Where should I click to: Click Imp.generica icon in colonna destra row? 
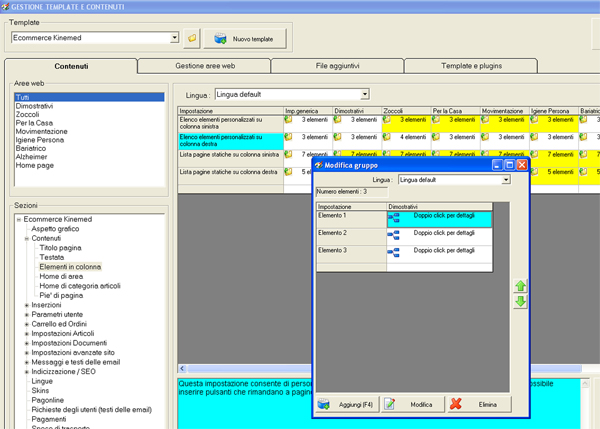288,137
